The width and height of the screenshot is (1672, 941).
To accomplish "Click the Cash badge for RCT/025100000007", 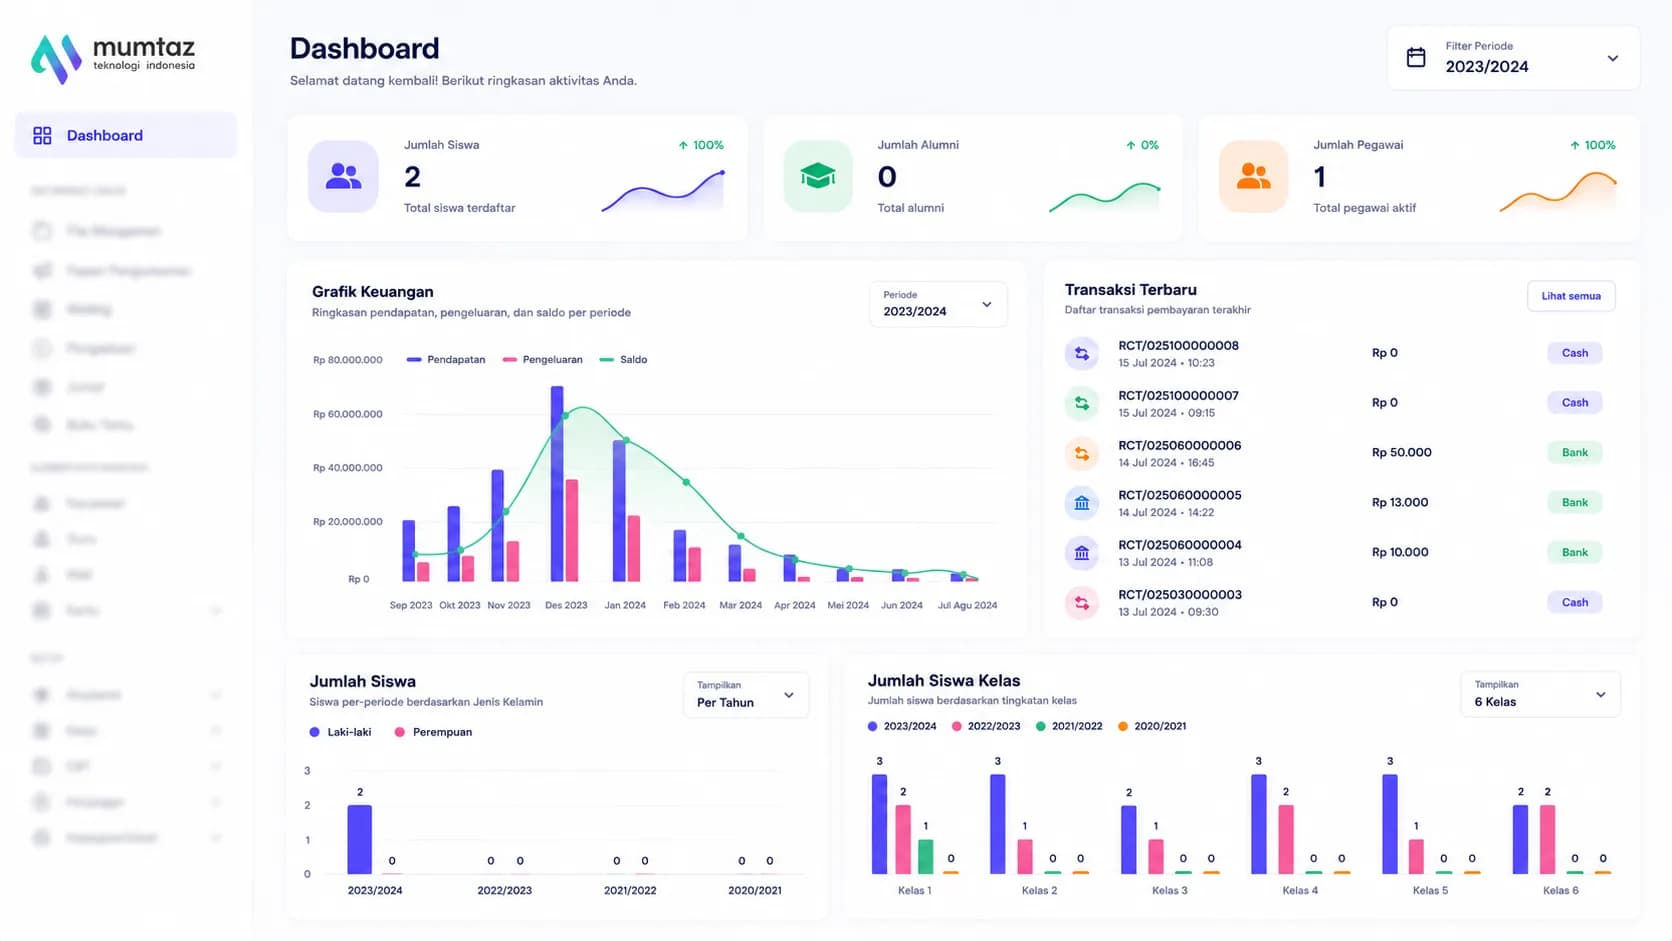I will coord(1574,403).
